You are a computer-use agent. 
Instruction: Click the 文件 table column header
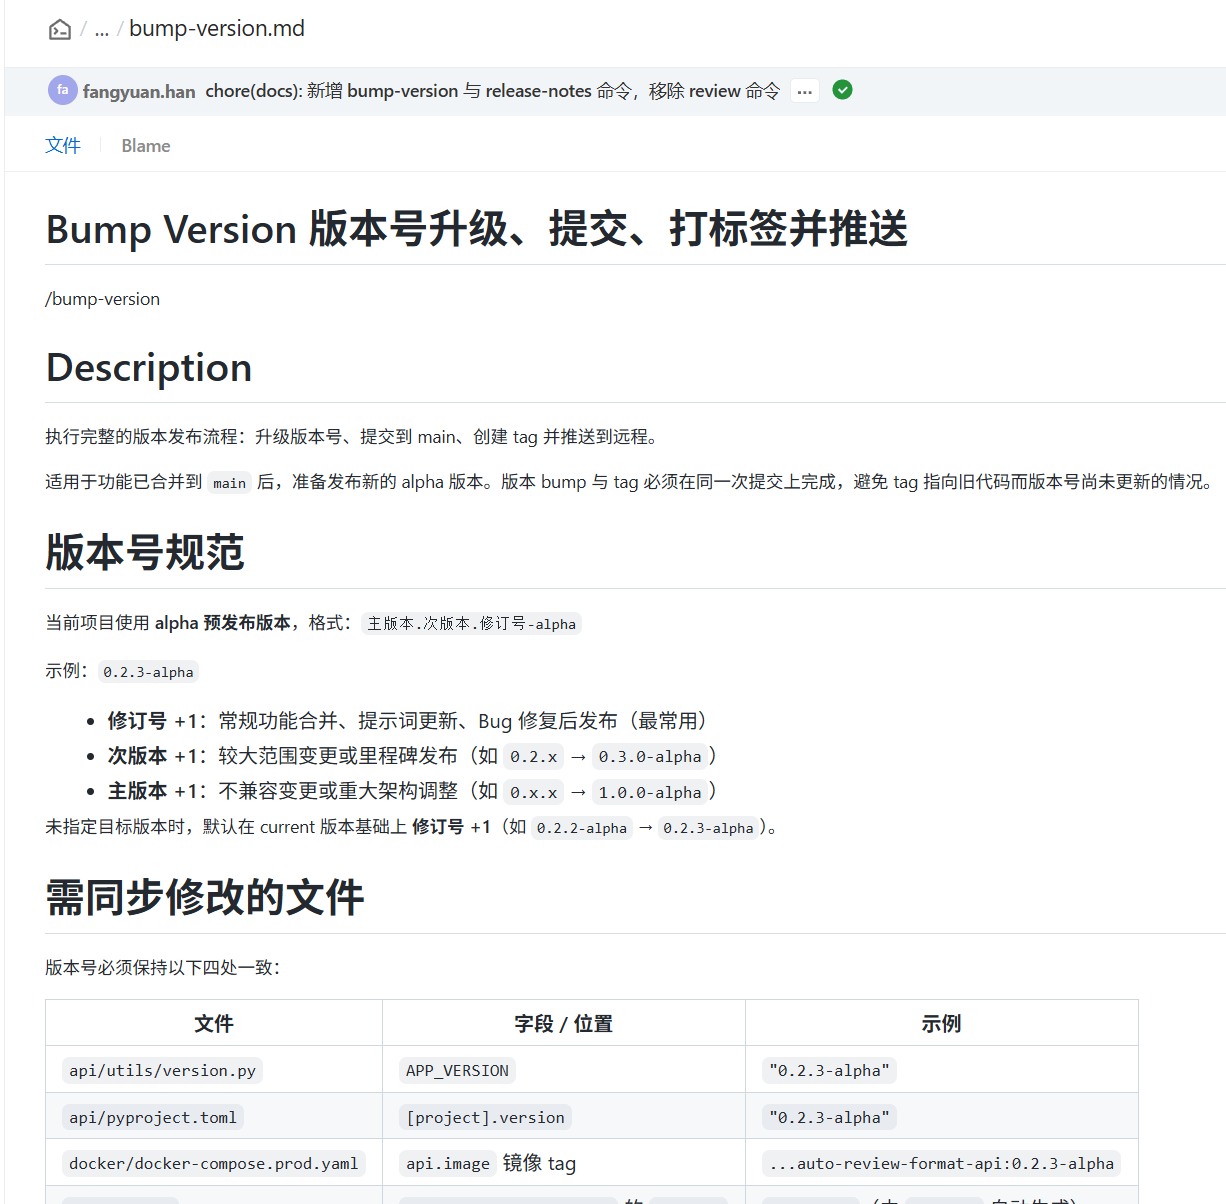[x=214, y=1023]
